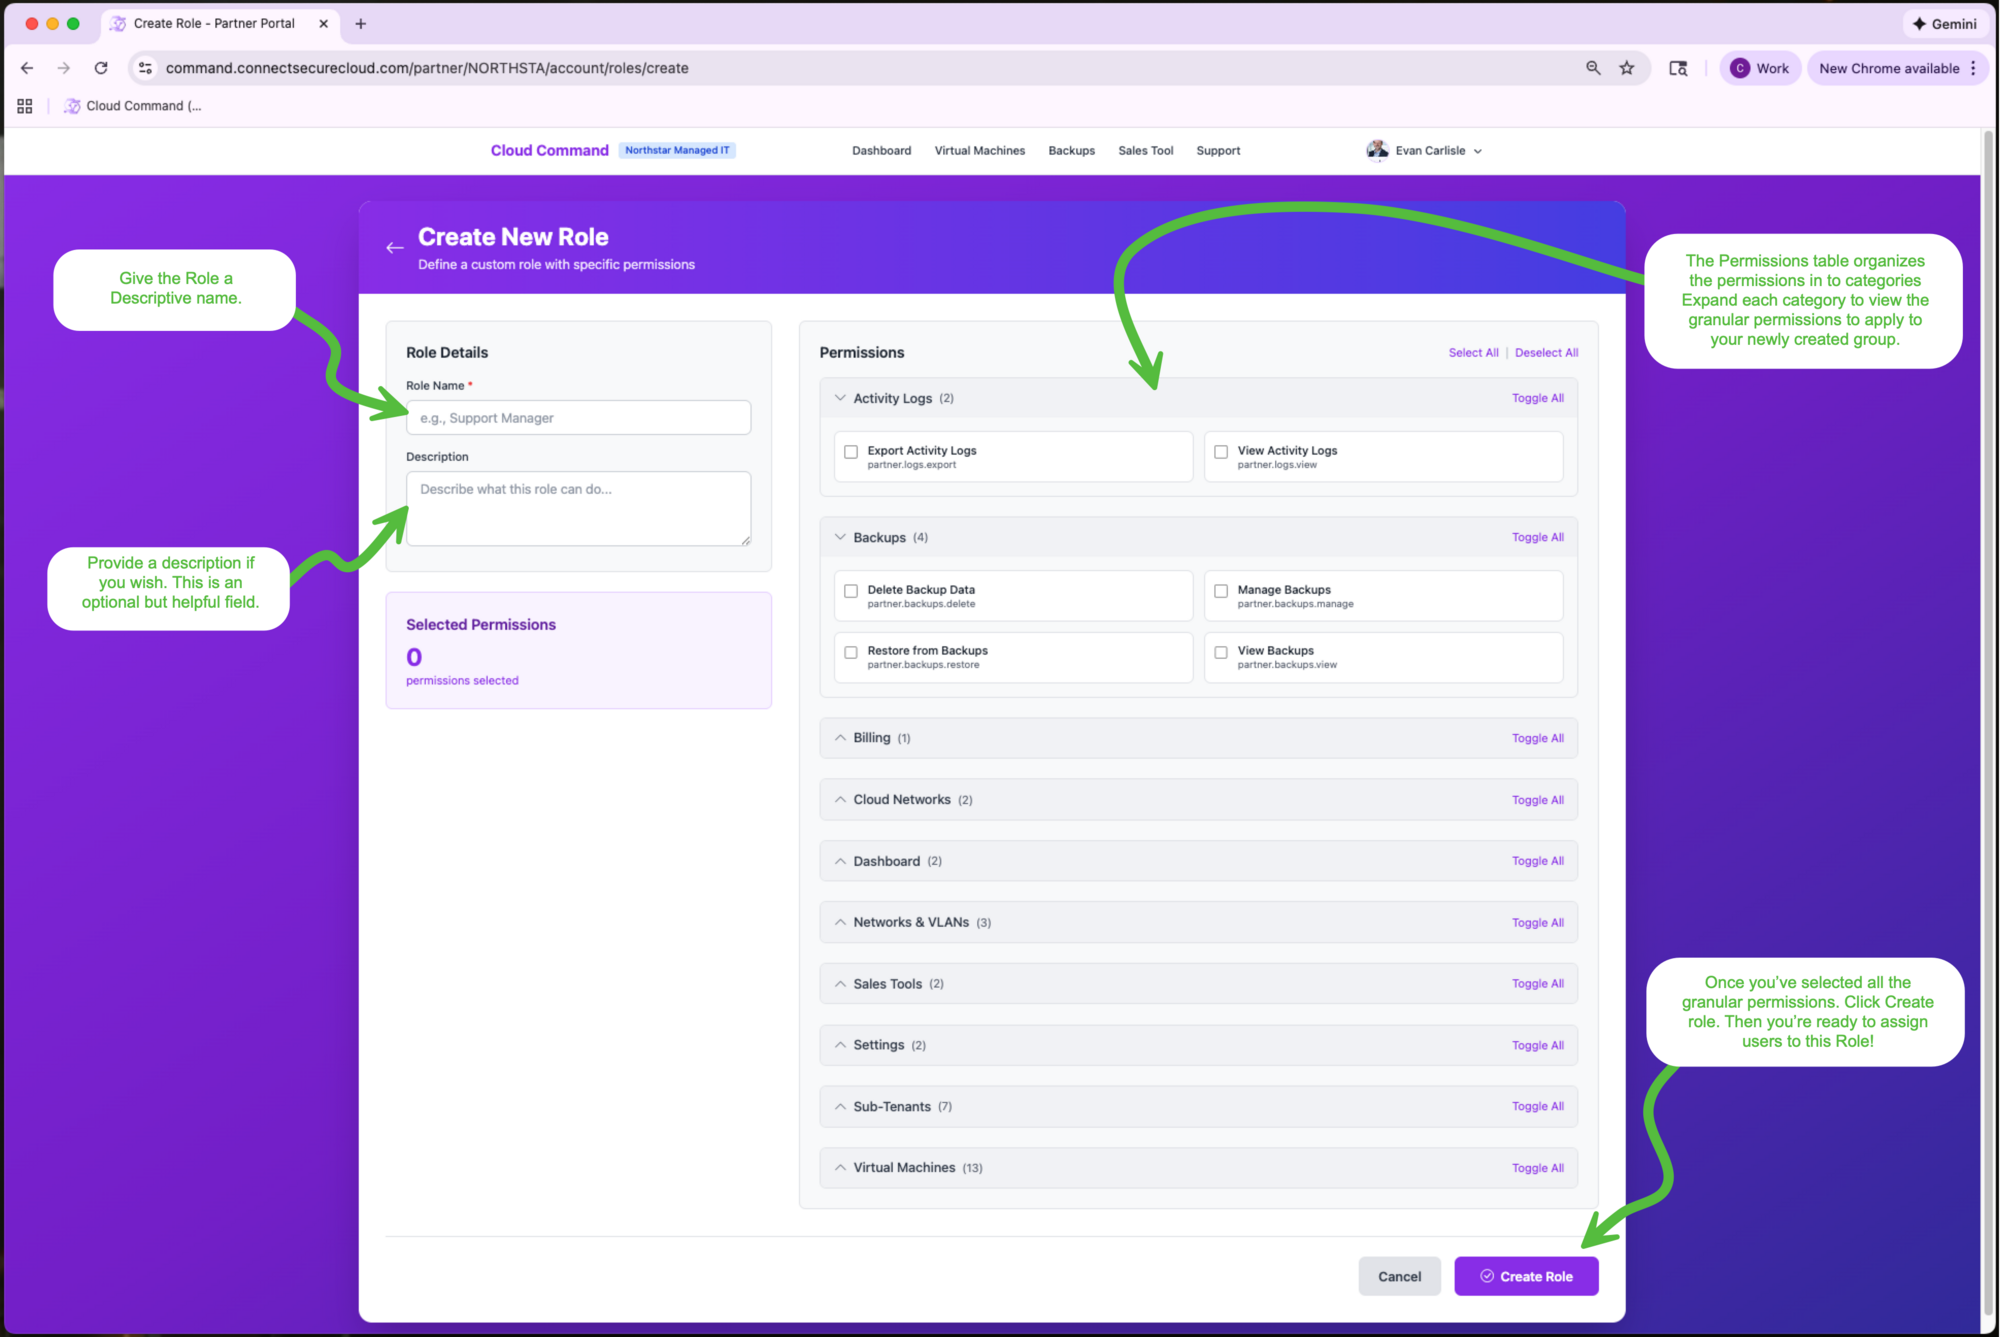Image resolution: width=2000 pixels, height=1337 pixels.
Task: Click the Cloud Command logo icon
Action: [72, 105]
